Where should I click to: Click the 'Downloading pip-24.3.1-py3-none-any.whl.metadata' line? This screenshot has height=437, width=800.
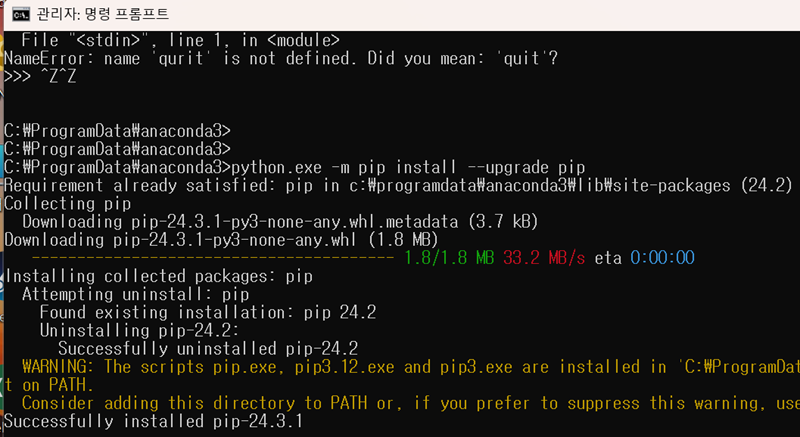[x=238, y=221]
